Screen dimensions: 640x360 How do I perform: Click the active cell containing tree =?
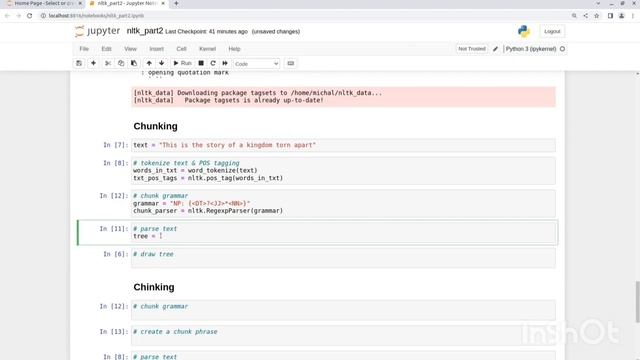(343, 233)
